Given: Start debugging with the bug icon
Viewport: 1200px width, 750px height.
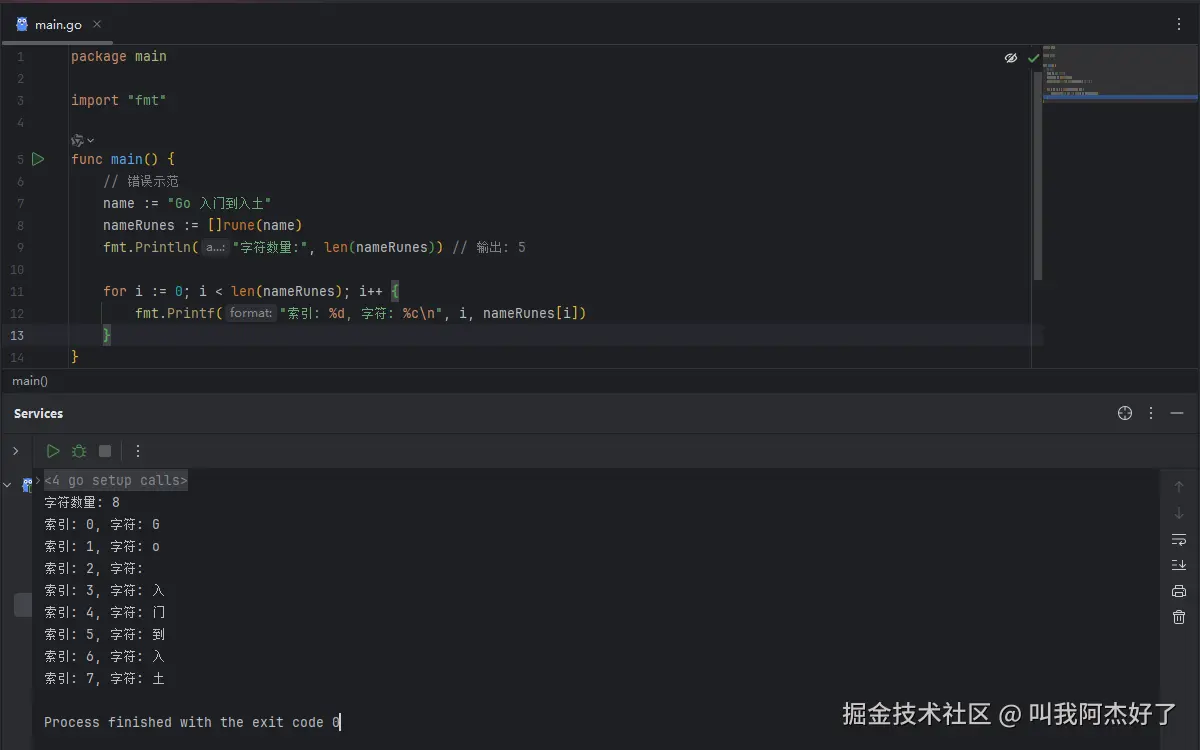Looking at the screenshot, I should tap(79, 451).
